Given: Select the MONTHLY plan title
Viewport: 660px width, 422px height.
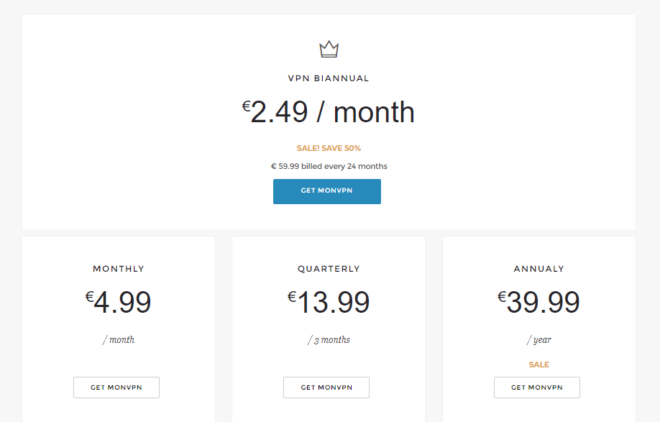Looking at the screenshot, I should pyautogui.click(x=118, y=269).
